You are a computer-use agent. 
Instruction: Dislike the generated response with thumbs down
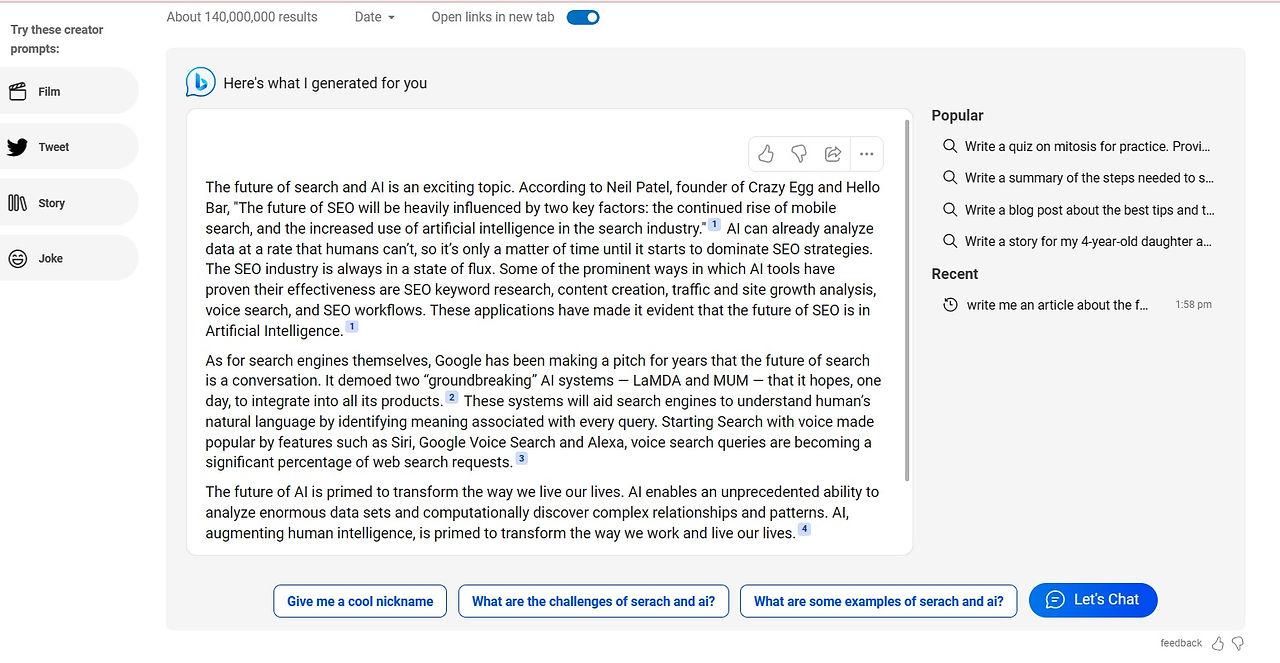coord(799,154)
